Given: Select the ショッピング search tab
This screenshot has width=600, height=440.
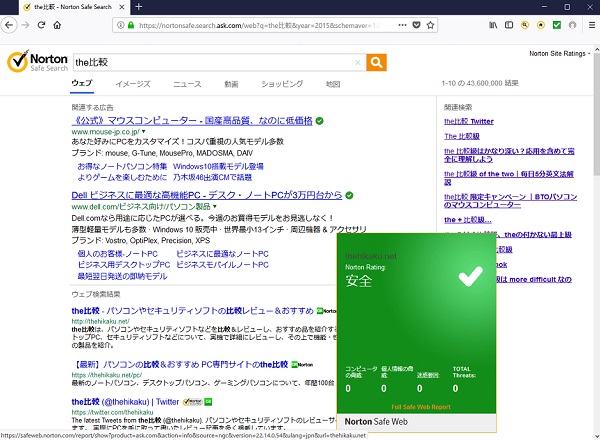Looking at the screenshot, I should pyautogui.click(x=282, y=84).
